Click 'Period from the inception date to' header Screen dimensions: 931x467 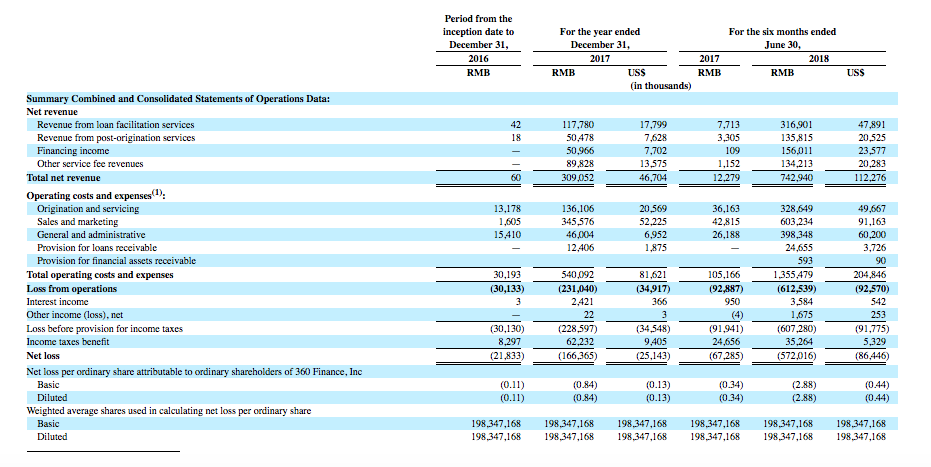tap(477, 25)
